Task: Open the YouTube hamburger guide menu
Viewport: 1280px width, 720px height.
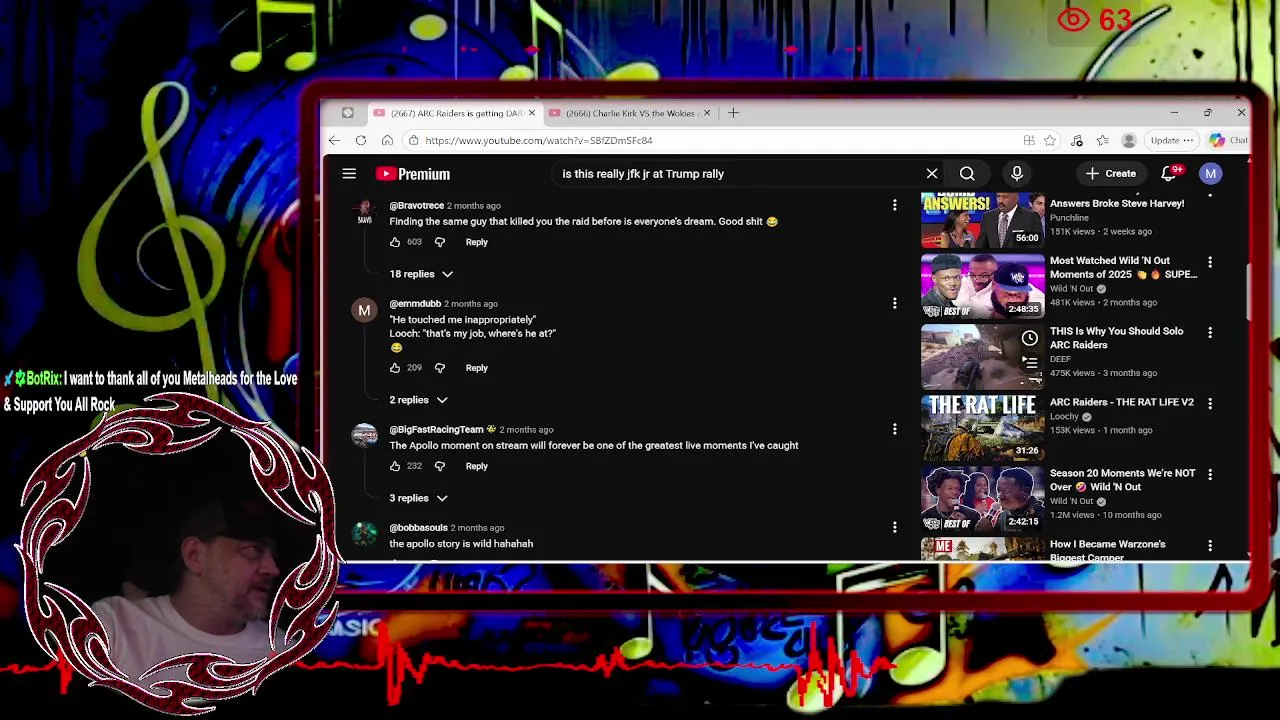Action: (x=349, y=174)
